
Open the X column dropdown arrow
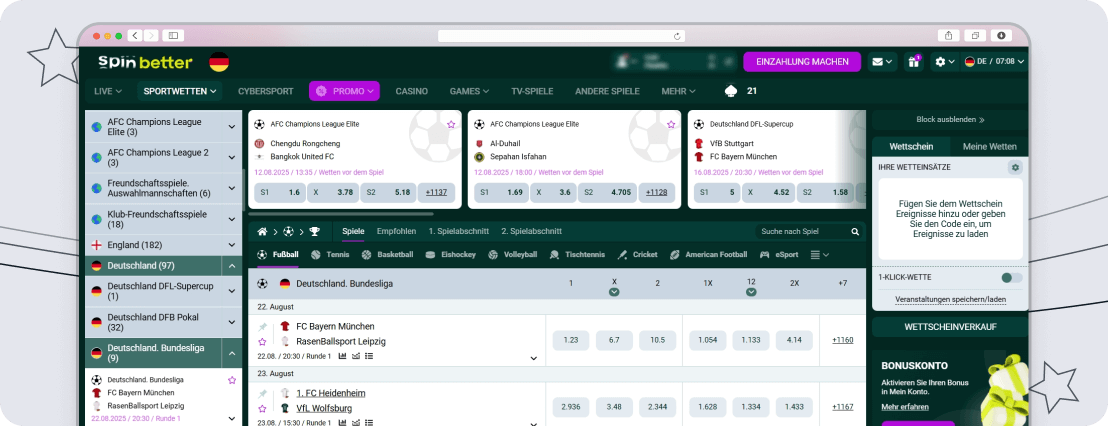click(x=614, y=292)
